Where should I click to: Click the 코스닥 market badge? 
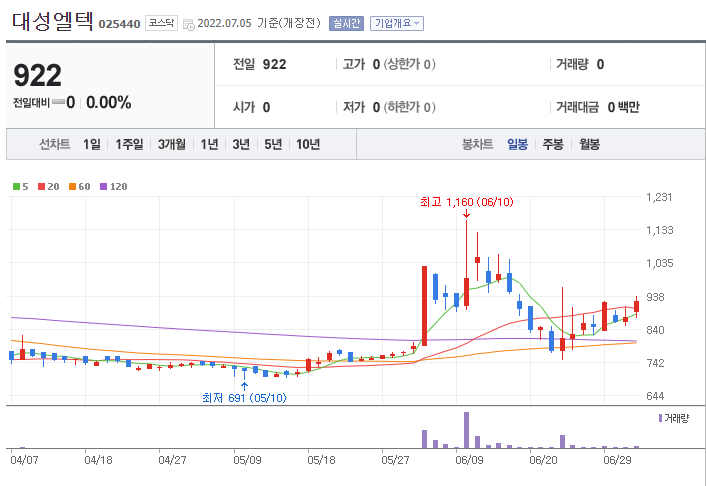coord(161,23)
